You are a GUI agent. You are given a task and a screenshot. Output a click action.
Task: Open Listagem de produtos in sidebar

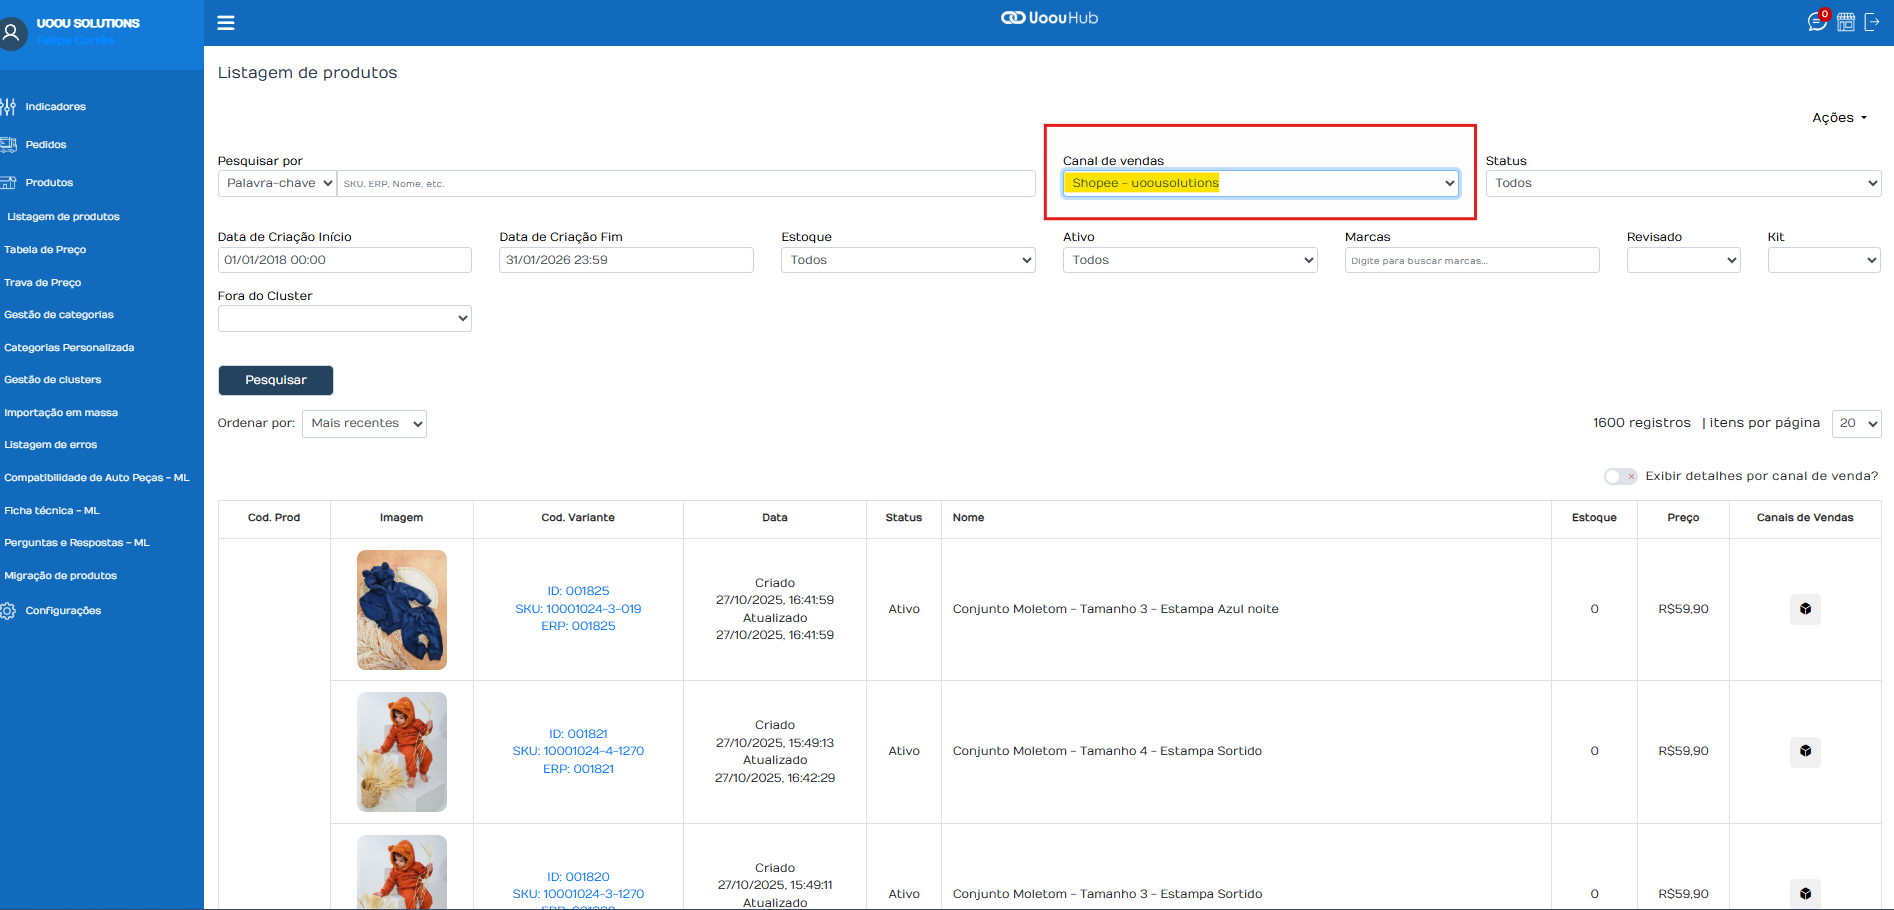click(x=63, y=216)
